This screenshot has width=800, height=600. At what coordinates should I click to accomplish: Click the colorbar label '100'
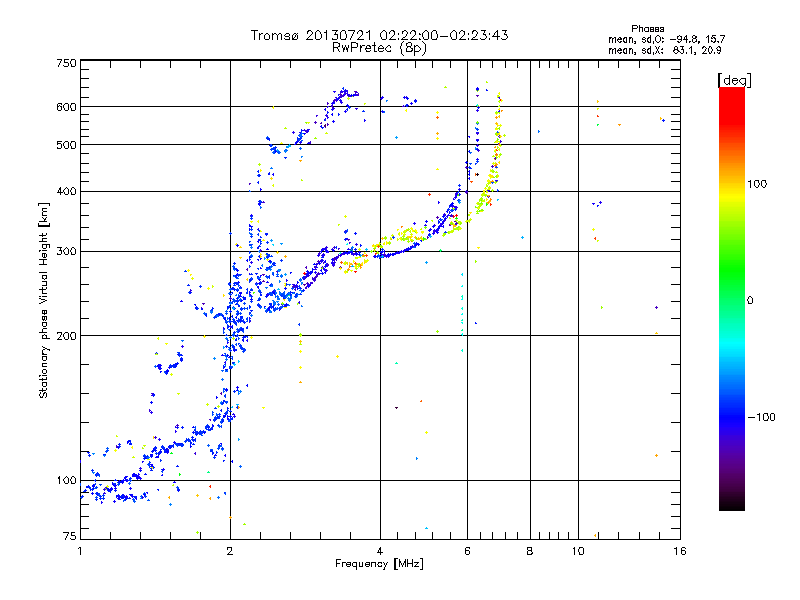[x=757, y=184]
